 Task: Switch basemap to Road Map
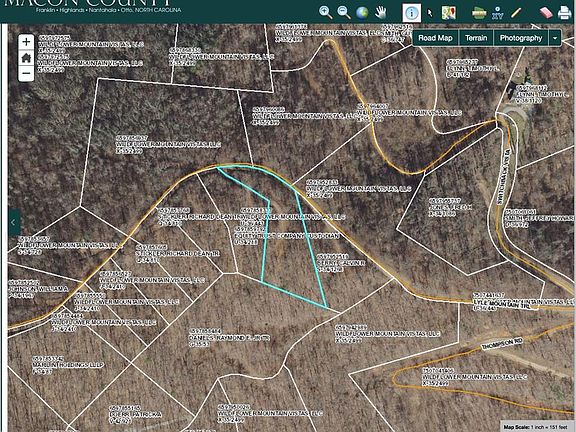435,38
